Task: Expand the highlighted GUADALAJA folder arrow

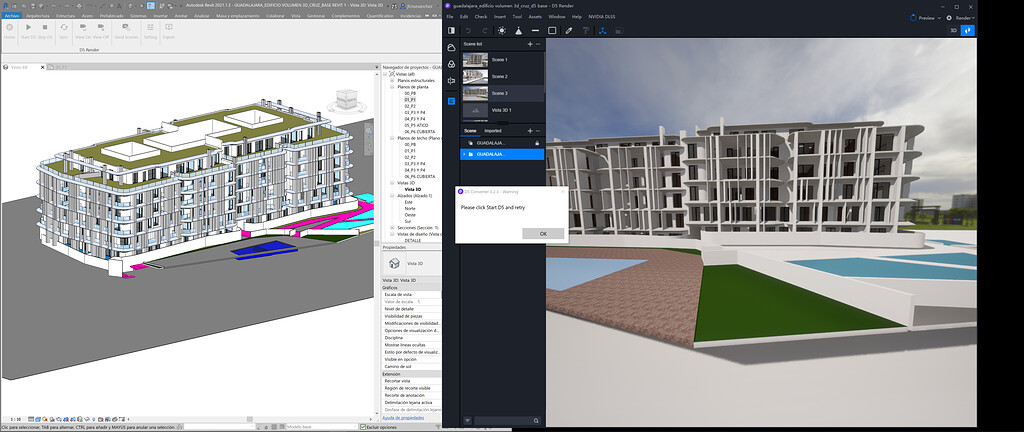Action: pyautogui.click(x=464, y=155)
